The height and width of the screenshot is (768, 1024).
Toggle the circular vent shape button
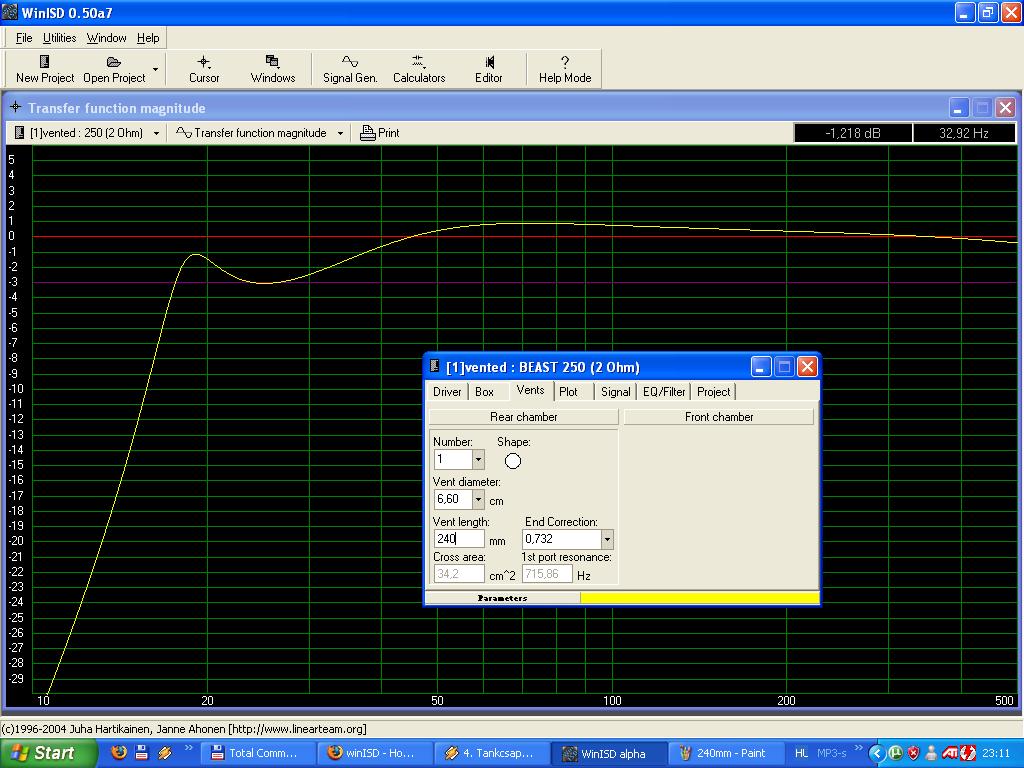513,461
